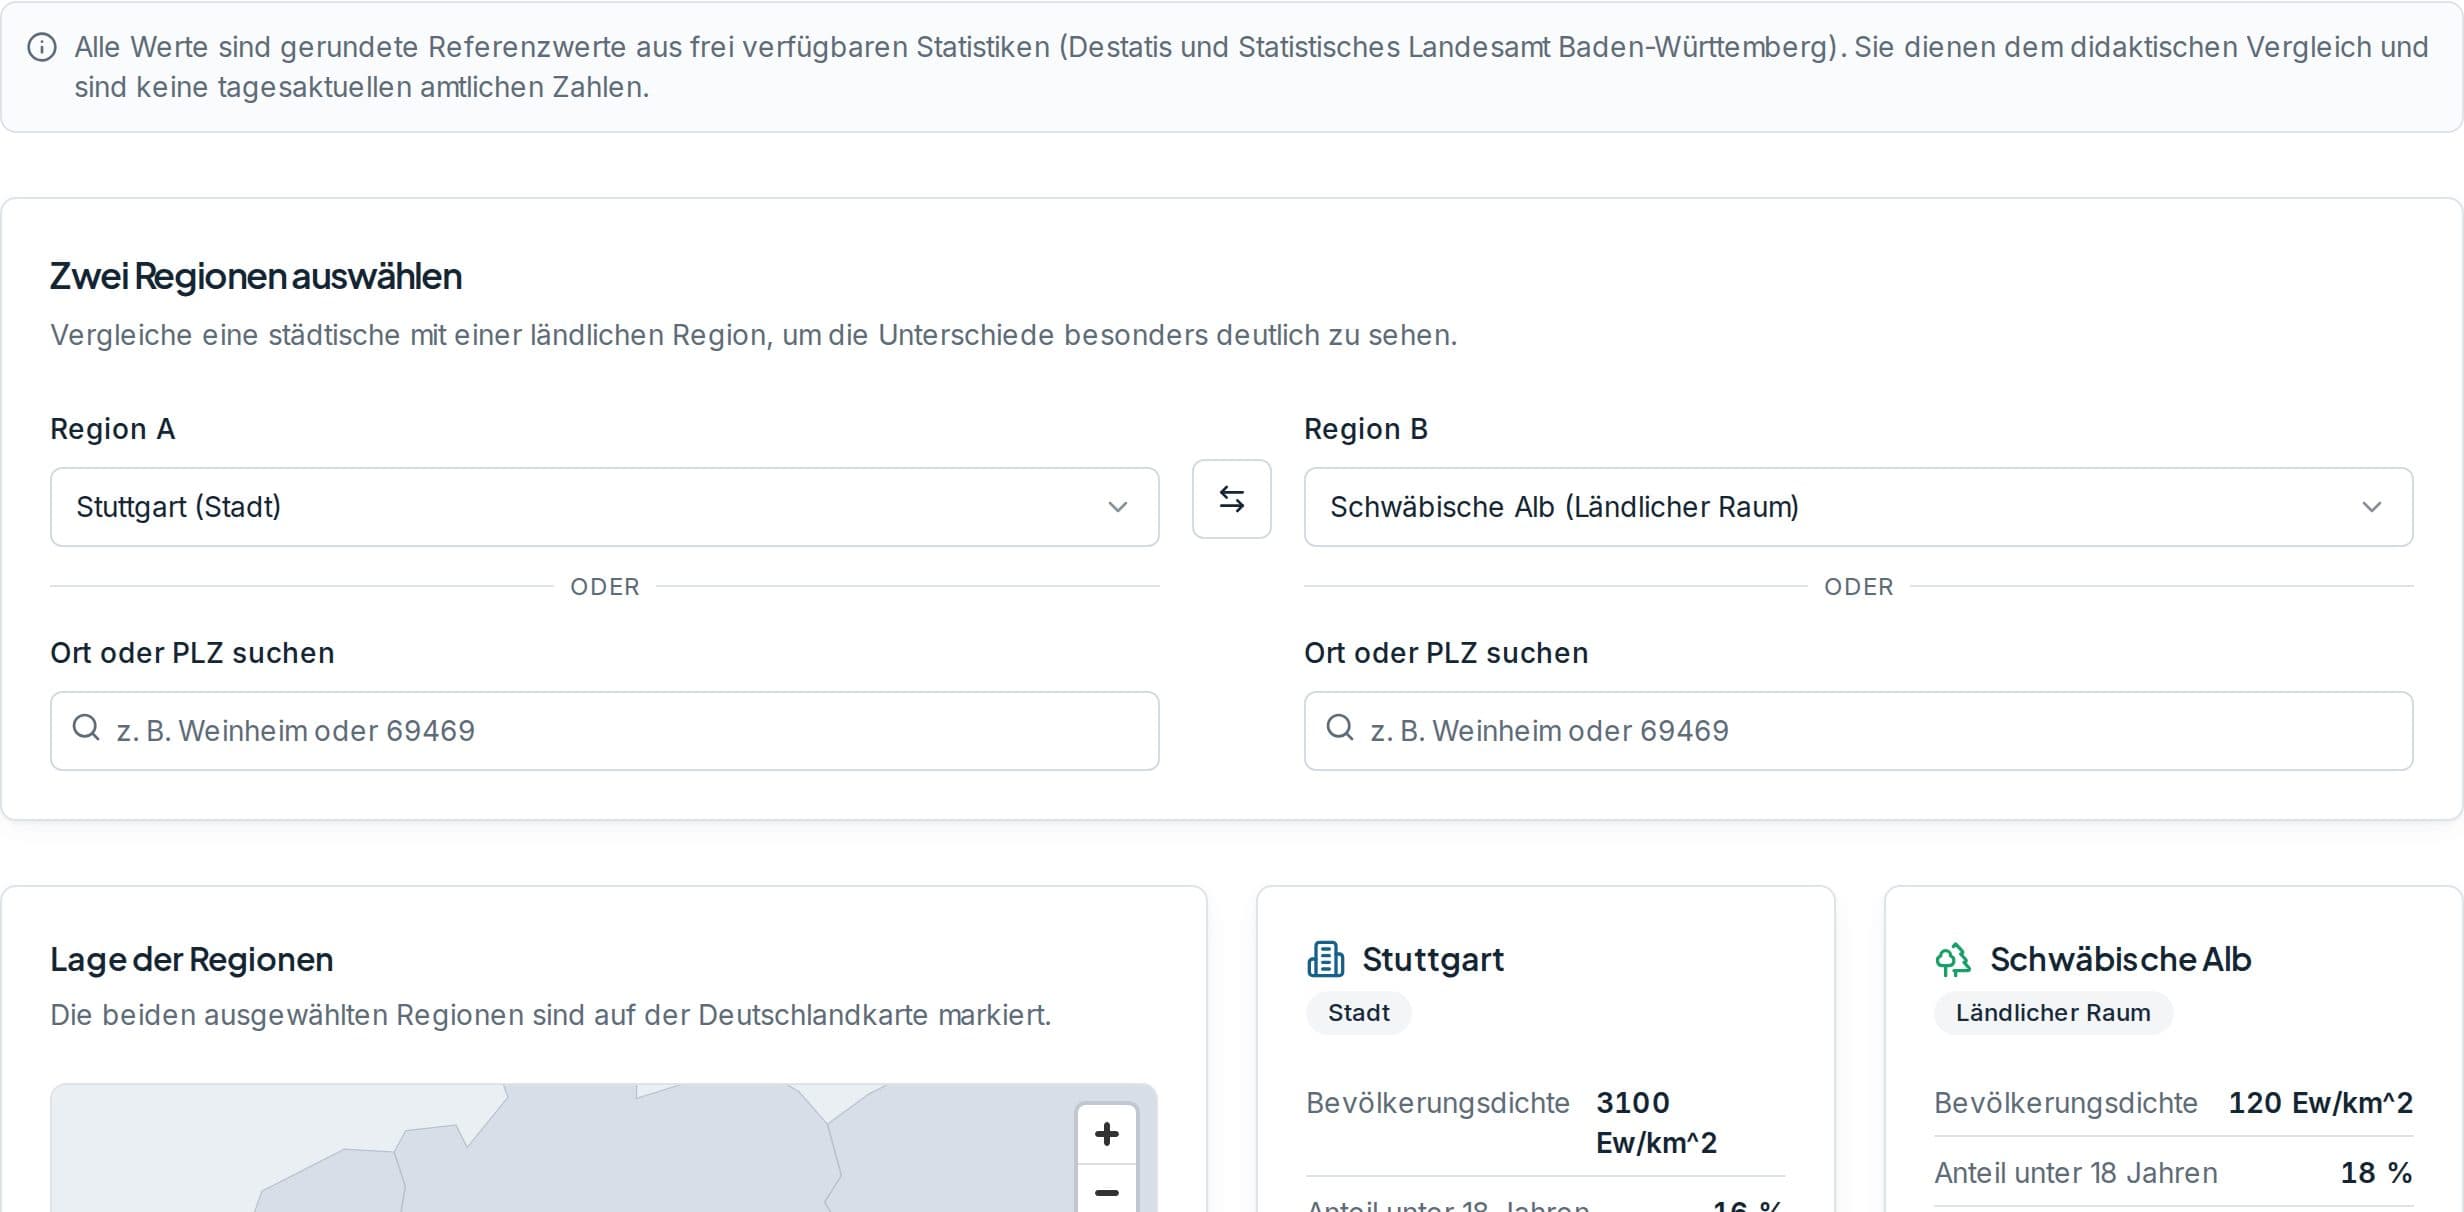This screenshot has width=2464, height=1212.
Task: Click the Germany map area
Action: point(560,1150)
